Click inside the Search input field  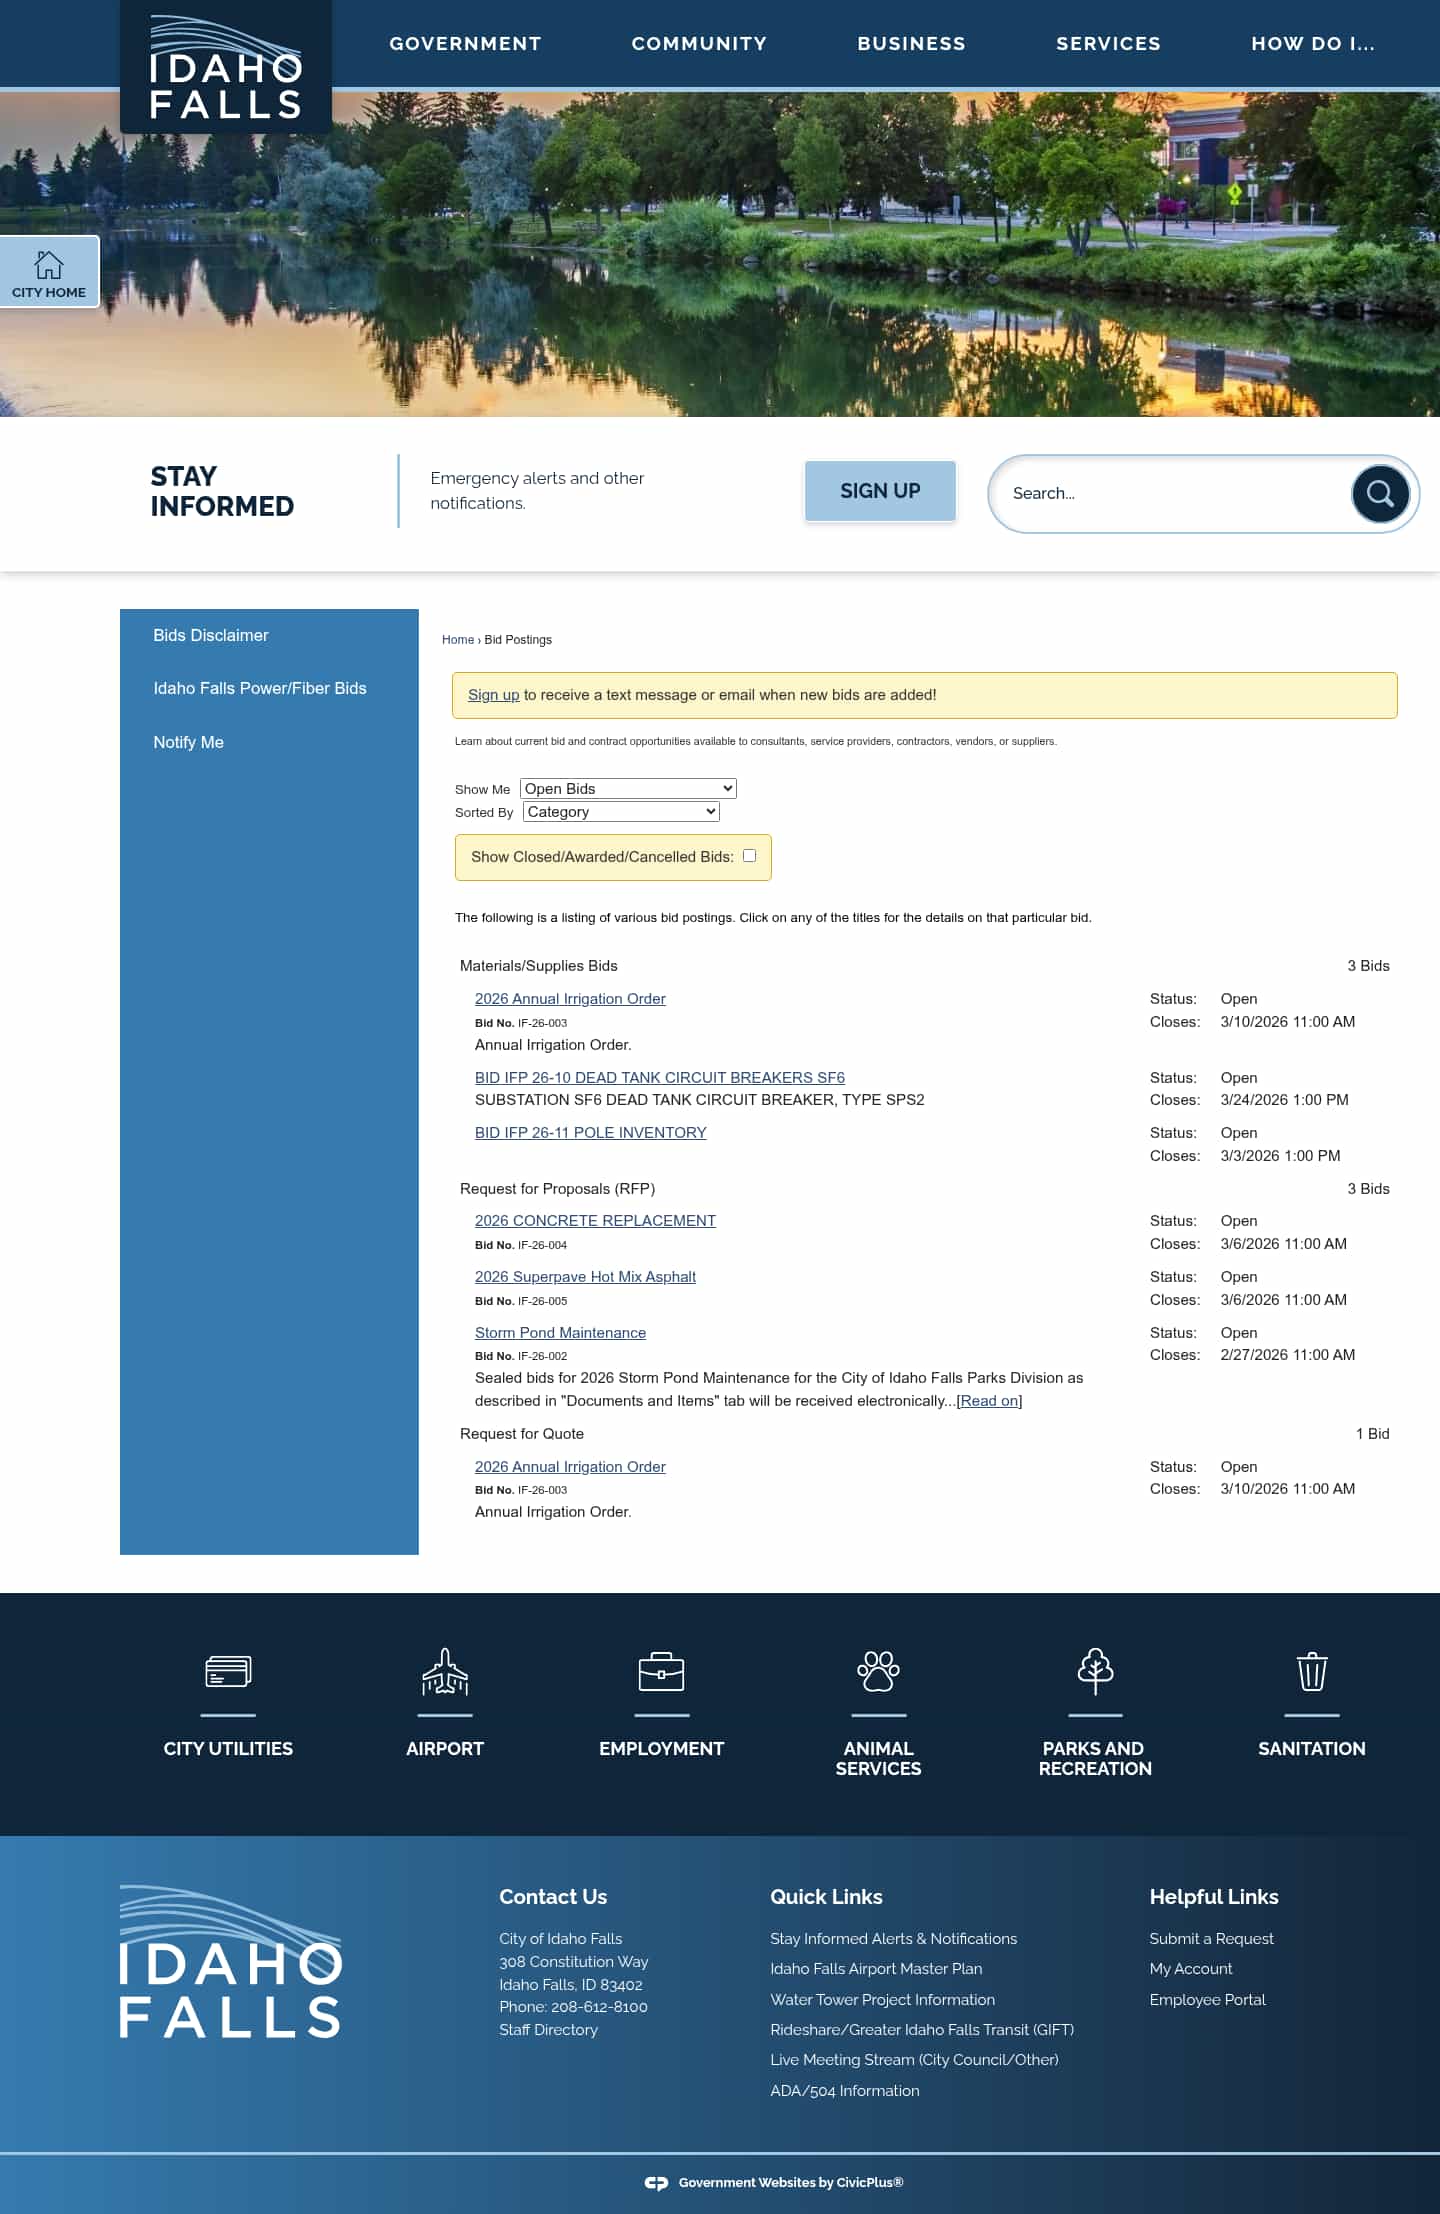1175,493
